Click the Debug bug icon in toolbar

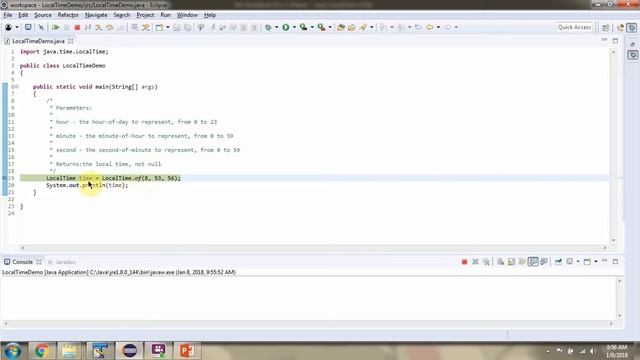coord(268,27)
